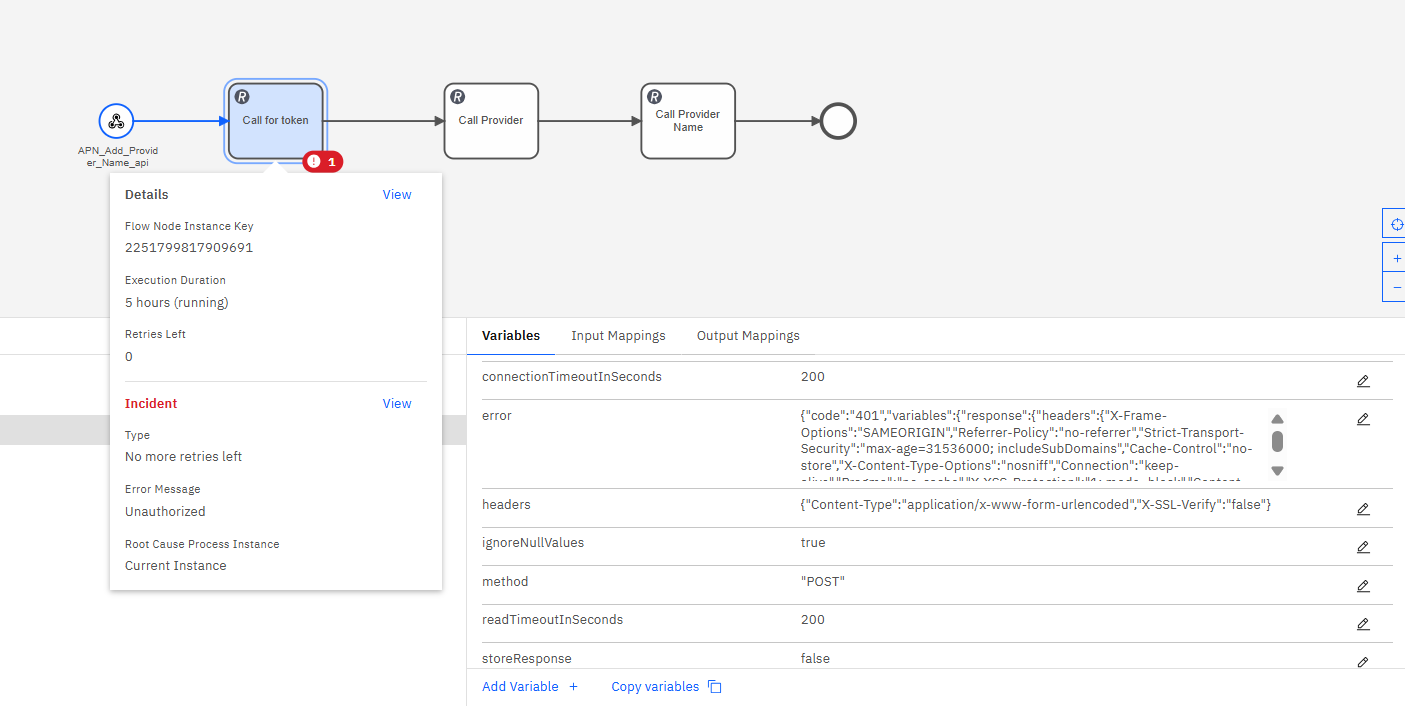
Task: Edit the storeResponse variable pencil icon
Action: pos(1363,661)
